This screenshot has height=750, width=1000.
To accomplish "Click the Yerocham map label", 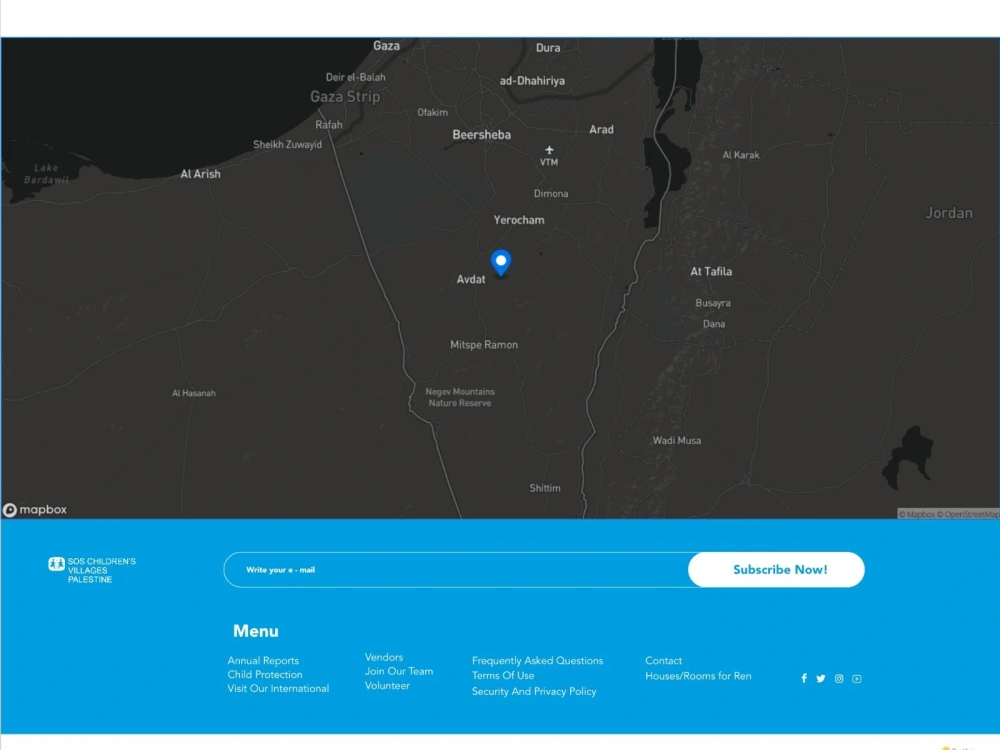I will [x=518, y=220].
